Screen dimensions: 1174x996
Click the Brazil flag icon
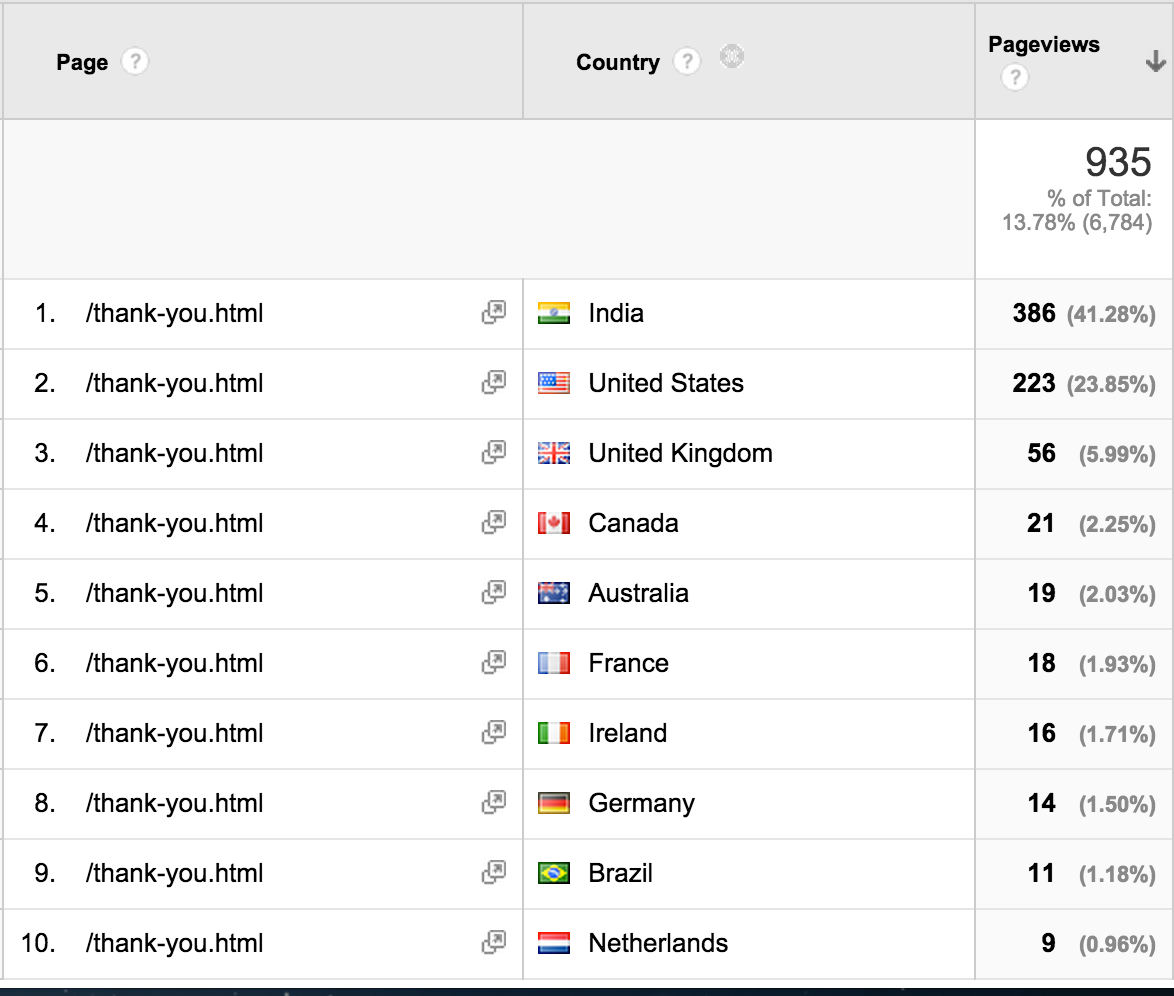coord(554,873)
